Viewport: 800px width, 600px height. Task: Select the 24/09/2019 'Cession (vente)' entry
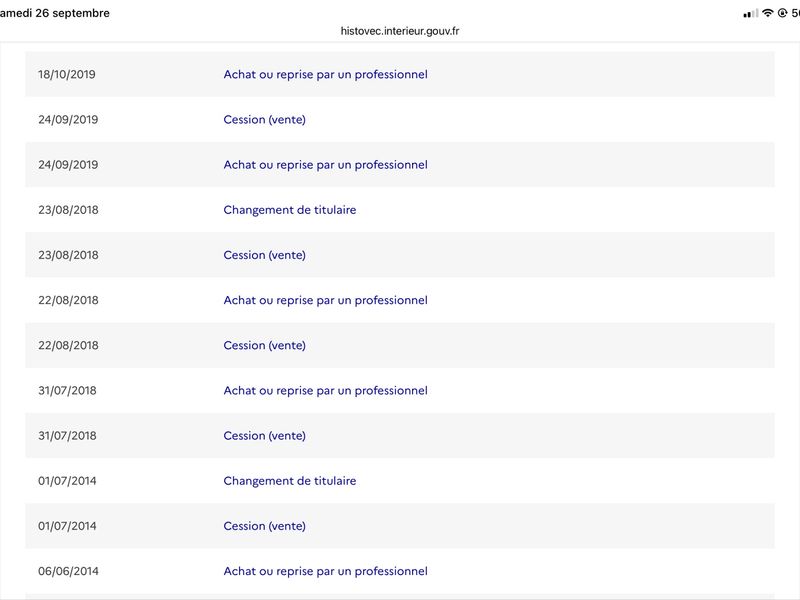point(400,119)
